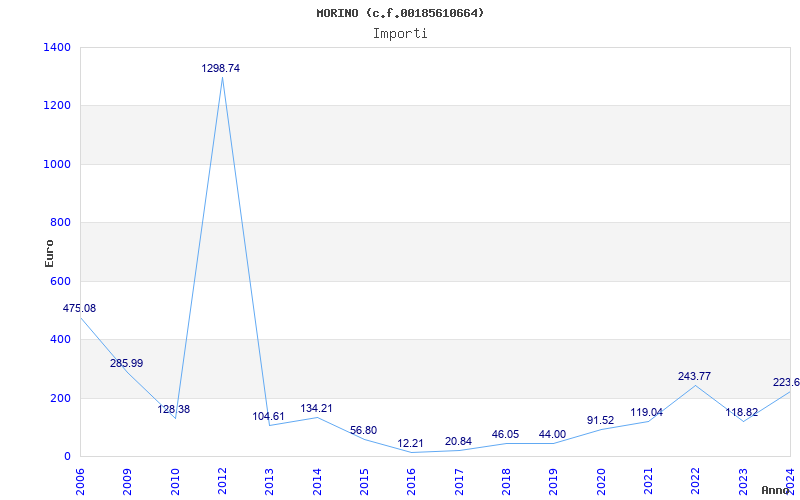
Task: Click the 800 y-axis tick label
Action: tap(60, 222)
